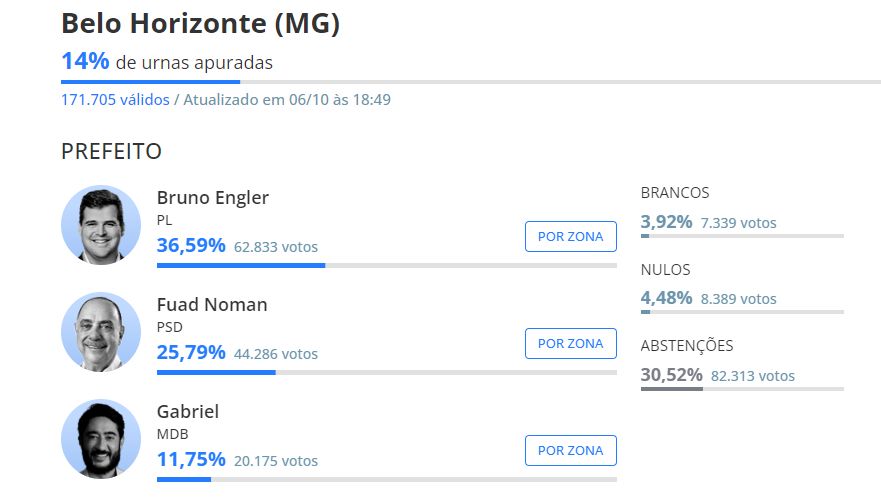Select the Bruno Engler candidate name

click(x=213, y=197)
